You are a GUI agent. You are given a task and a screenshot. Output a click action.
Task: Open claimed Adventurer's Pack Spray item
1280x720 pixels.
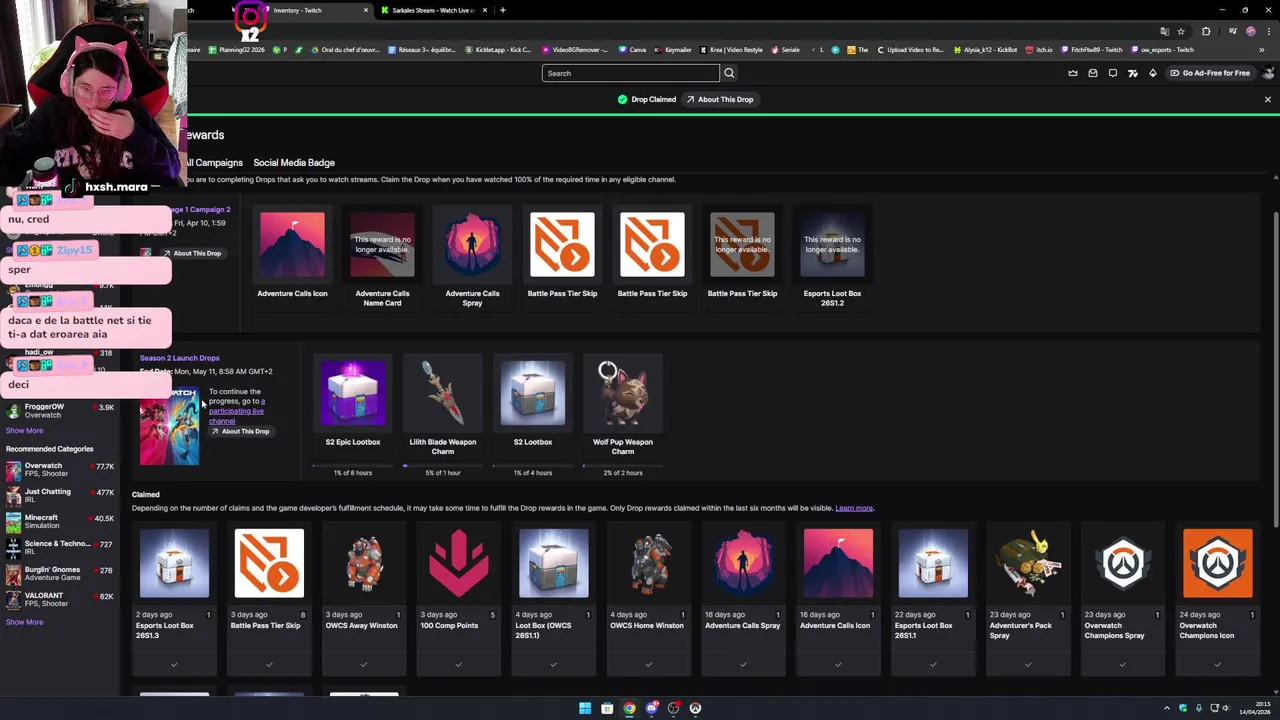click(1027, 563)
